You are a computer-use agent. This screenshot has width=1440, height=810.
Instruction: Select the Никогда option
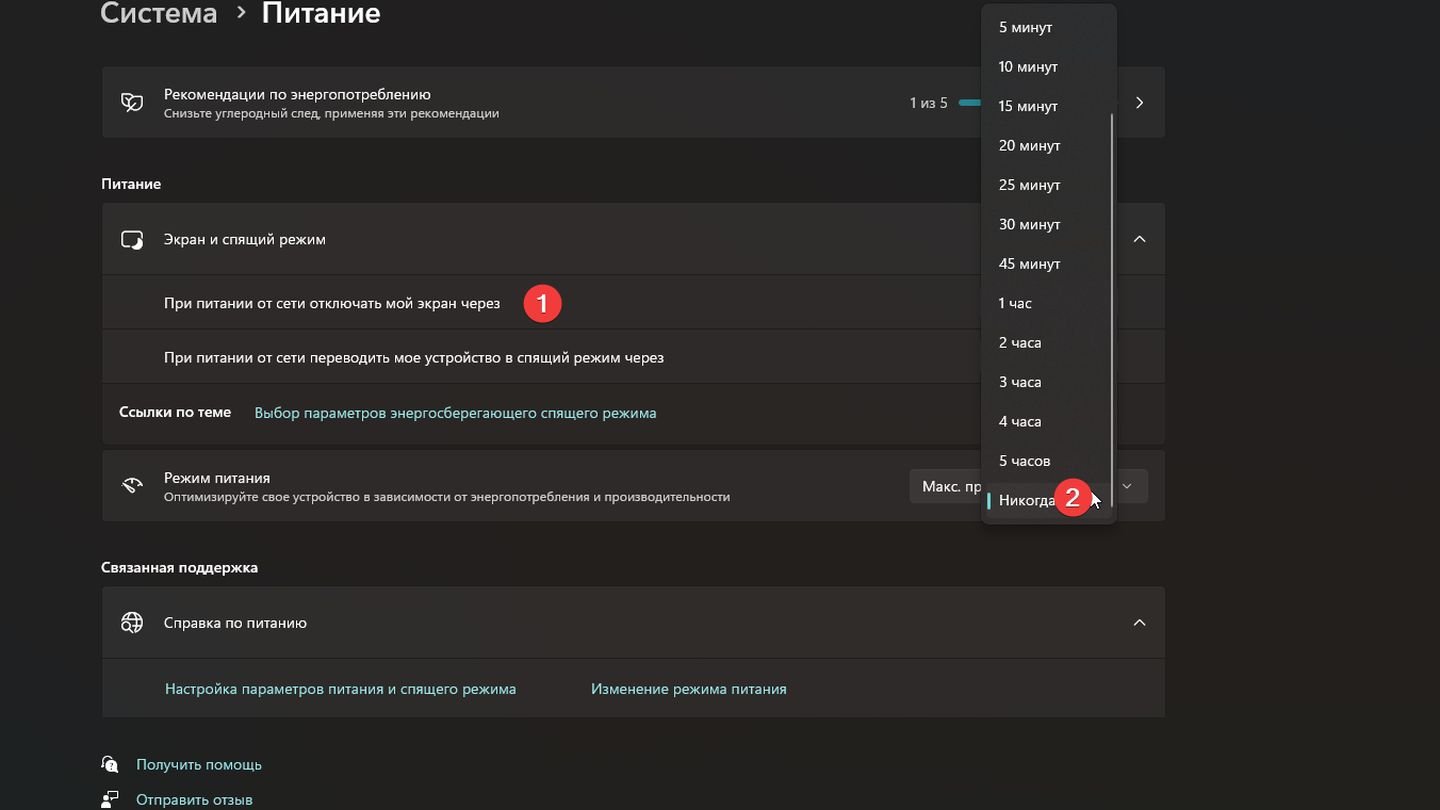coord(1048,500)
